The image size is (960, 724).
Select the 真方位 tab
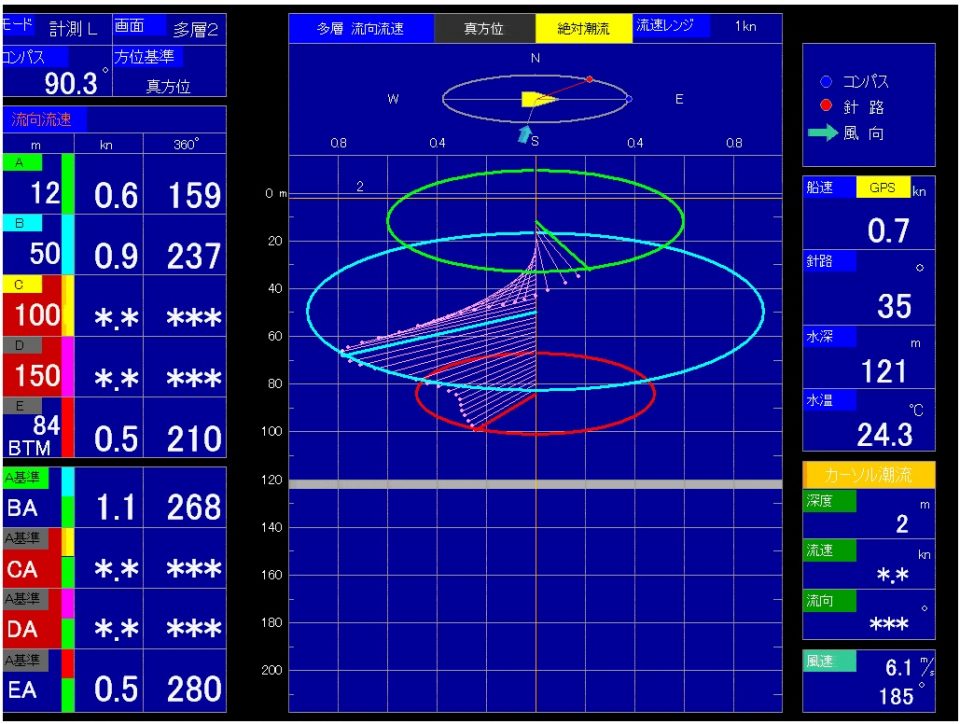coord(484,28)
